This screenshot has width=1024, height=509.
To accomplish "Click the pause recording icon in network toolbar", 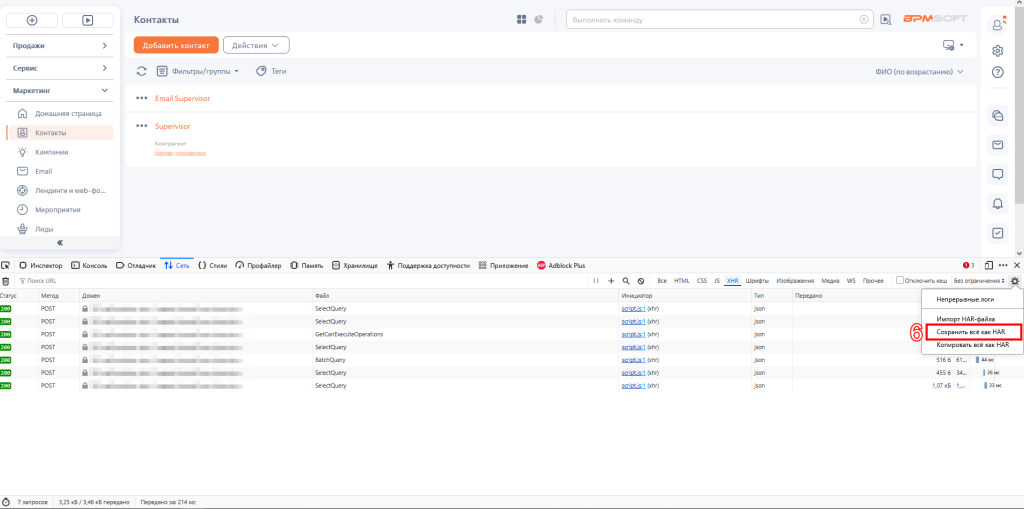I will pyautogui.click(x=596, y=281).
